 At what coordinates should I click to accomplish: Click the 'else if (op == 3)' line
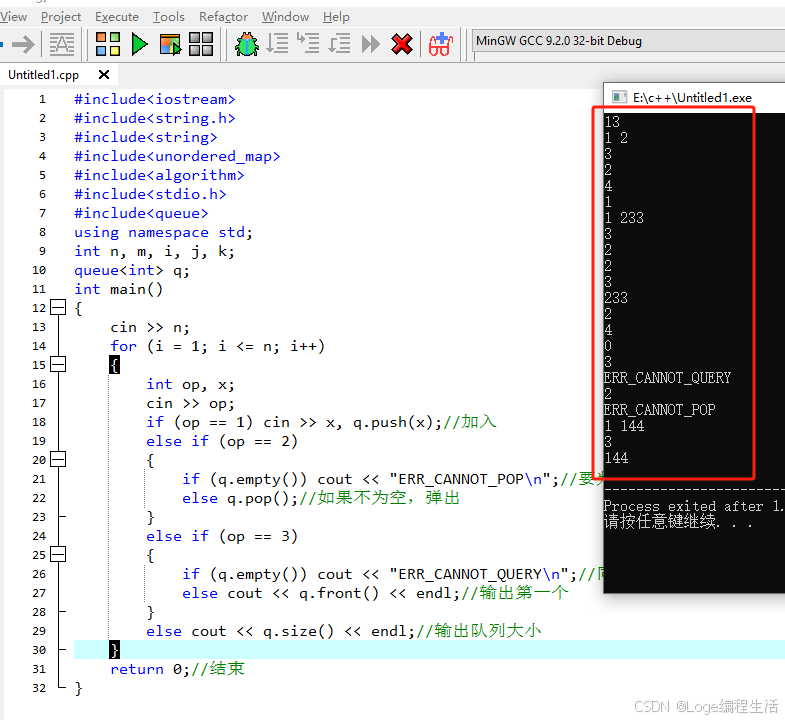[x=222, y=536]
